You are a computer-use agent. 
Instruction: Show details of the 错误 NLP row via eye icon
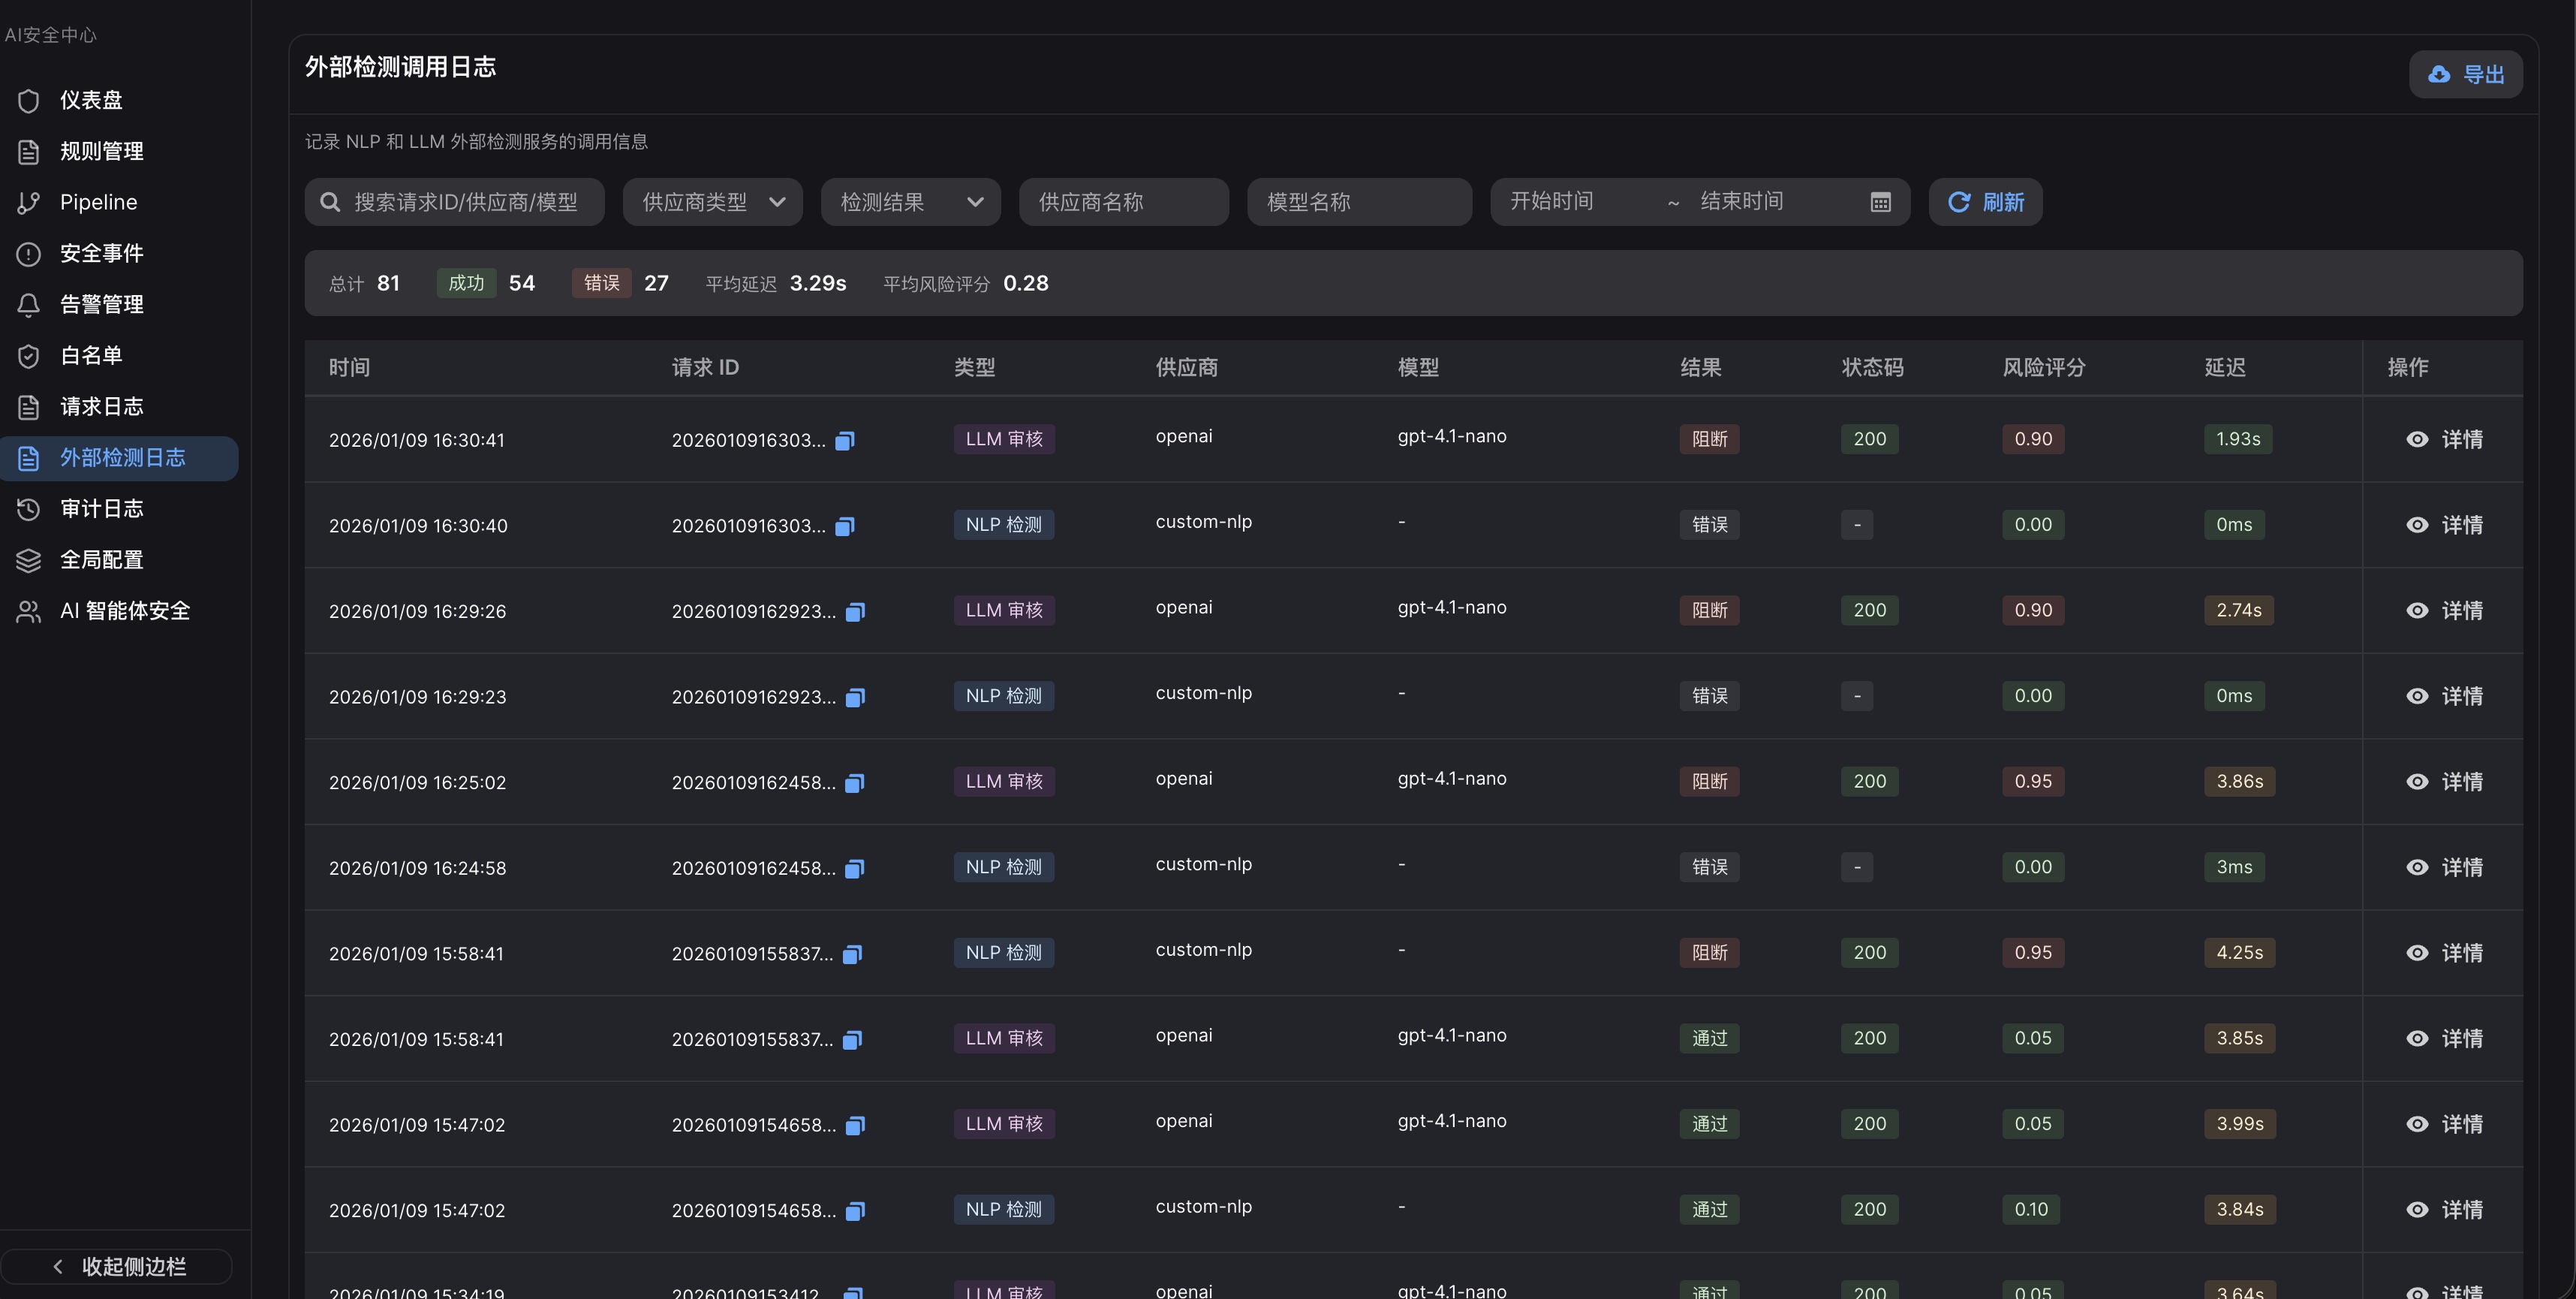[2418, 524]
